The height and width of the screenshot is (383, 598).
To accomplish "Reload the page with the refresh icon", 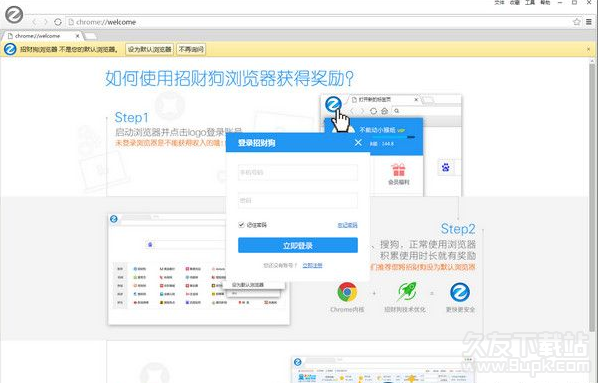I will [x=58, y=22].
